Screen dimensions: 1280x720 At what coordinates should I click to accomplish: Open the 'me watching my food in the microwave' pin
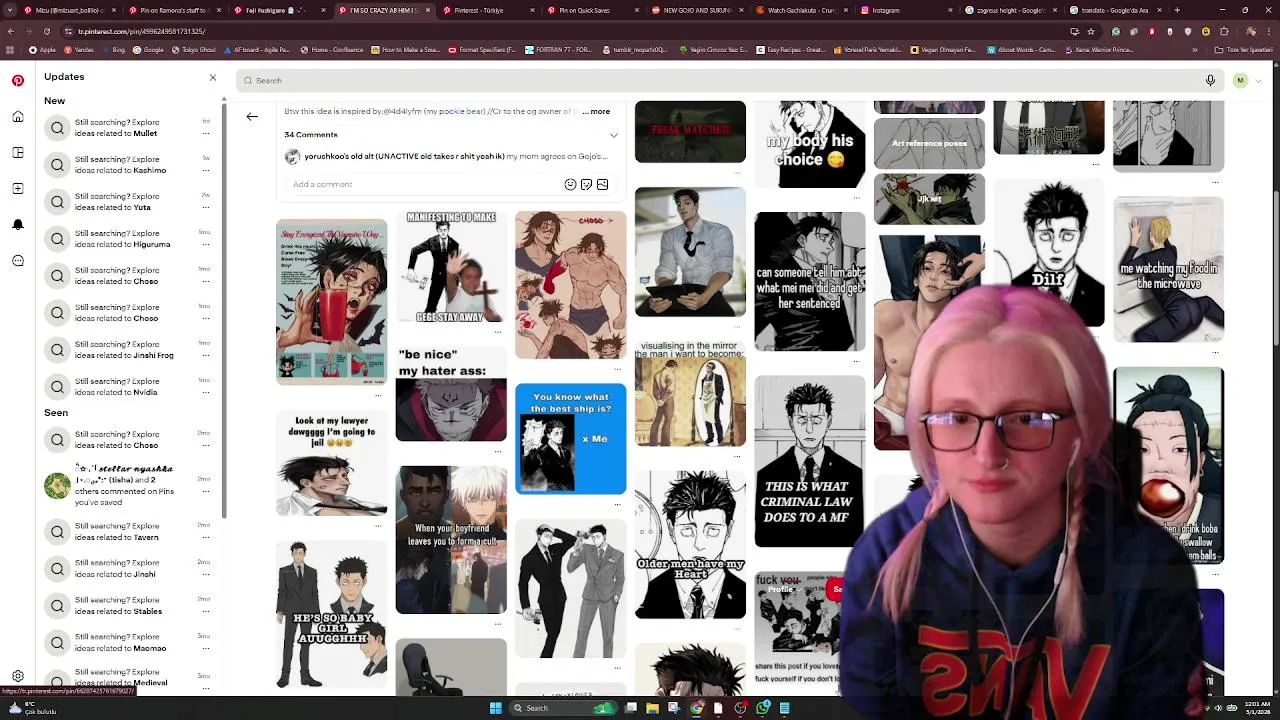click(x=1168, y=270)
